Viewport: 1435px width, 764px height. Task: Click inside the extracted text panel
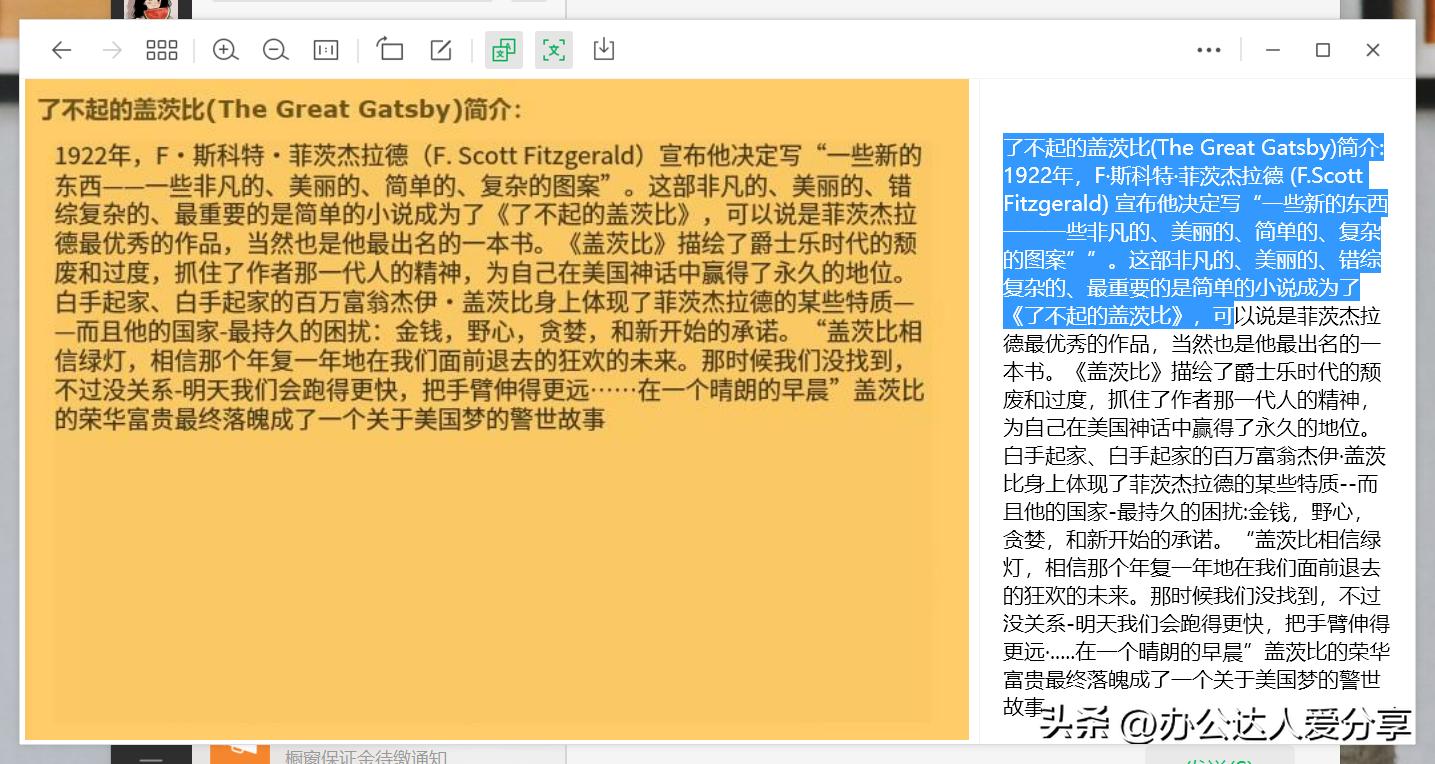pos(1190,500)
